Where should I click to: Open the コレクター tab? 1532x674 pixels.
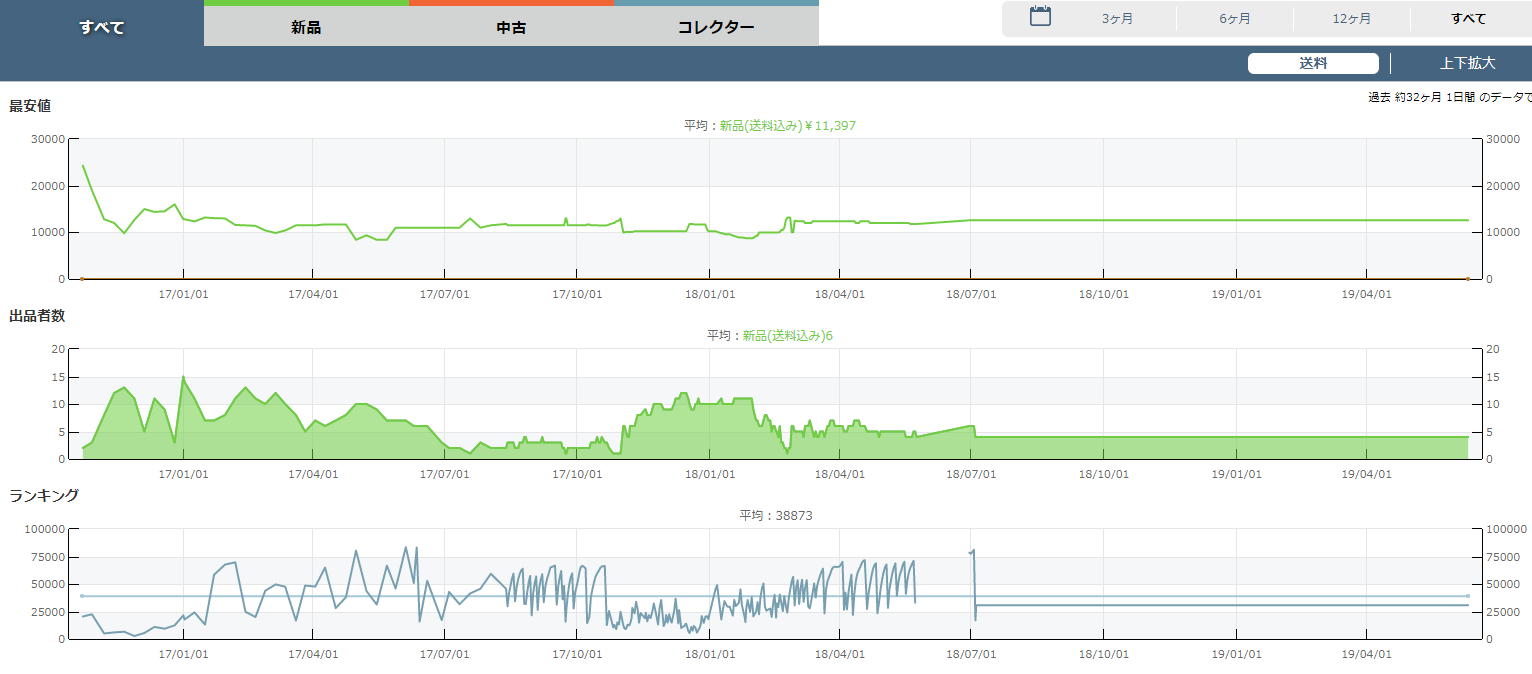click(716, 27)
